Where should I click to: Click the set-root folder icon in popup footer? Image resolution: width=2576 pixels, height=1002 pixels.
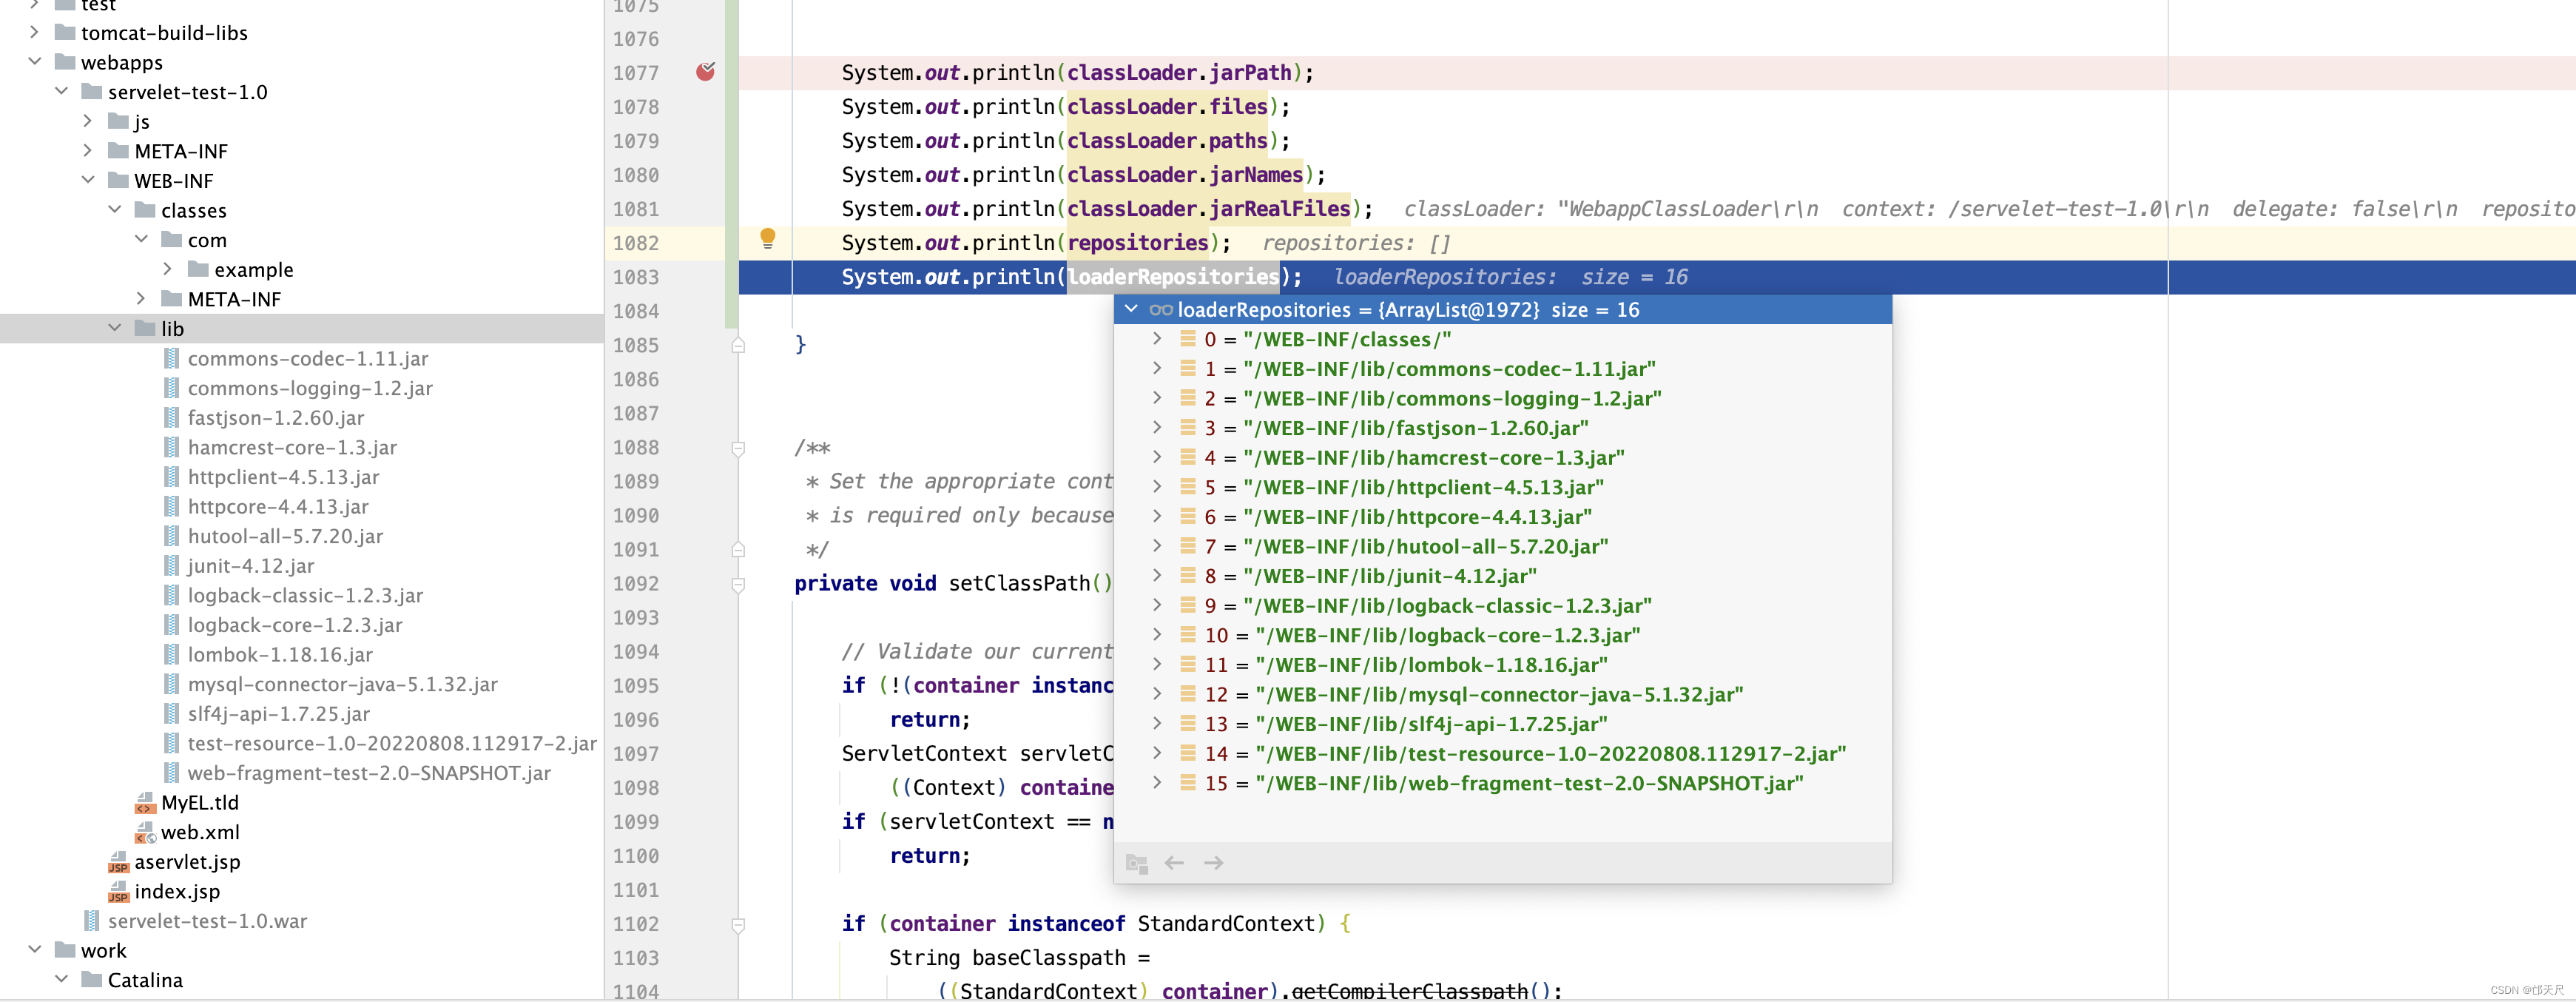coord(1136,862)
